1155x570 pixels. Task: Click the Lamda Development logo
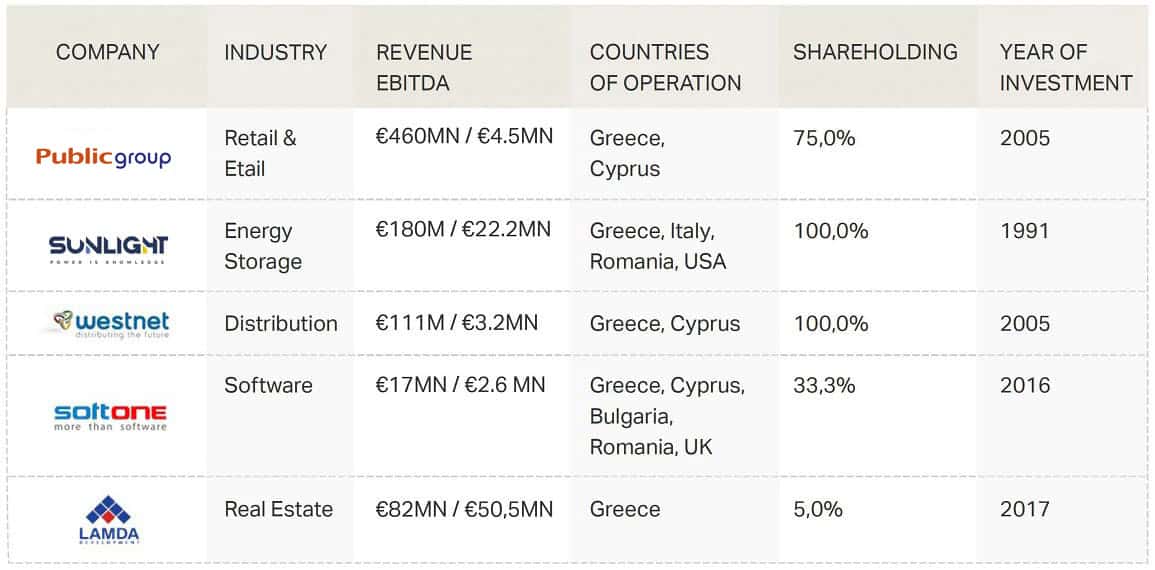coord(109,519)
